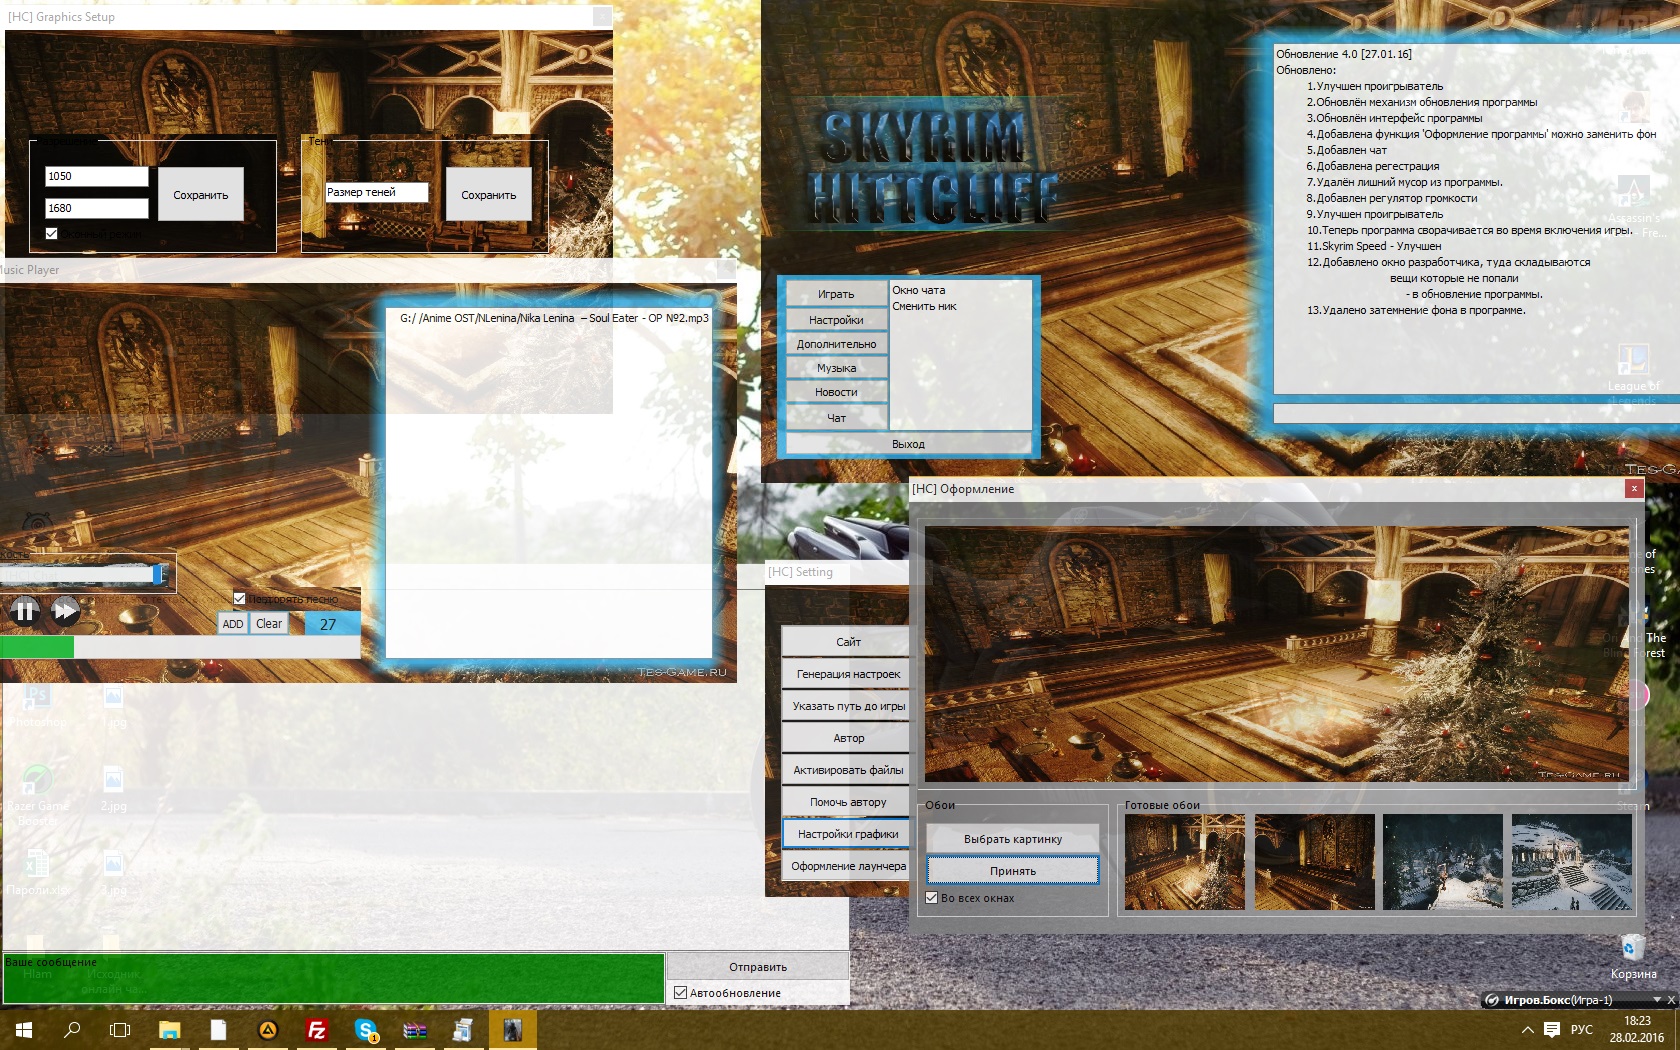Open the blank document taskbar icon
Viewport: 1680px width, 1050px height.
[218, 1030]
